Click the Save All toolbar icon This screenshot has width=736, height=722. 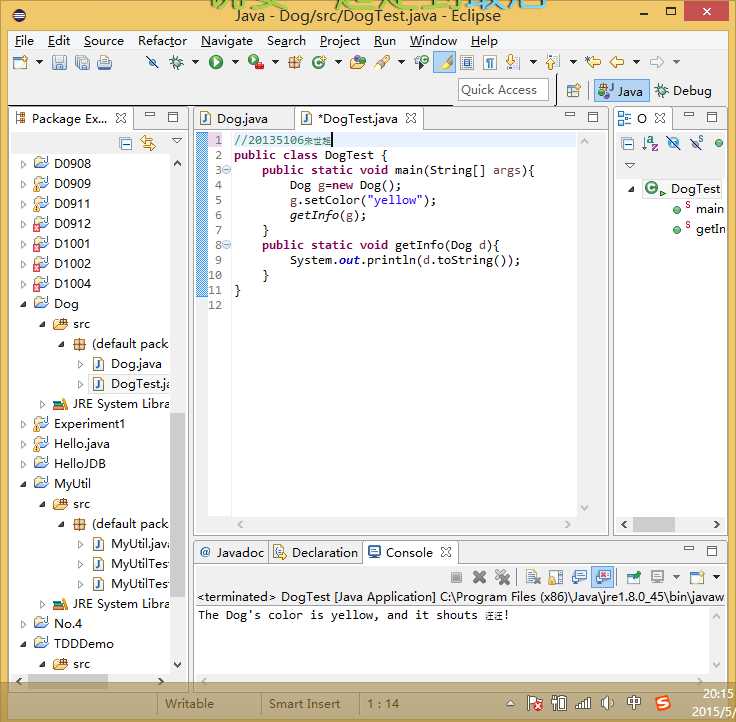pyautogui.click(x=82, y=62)
